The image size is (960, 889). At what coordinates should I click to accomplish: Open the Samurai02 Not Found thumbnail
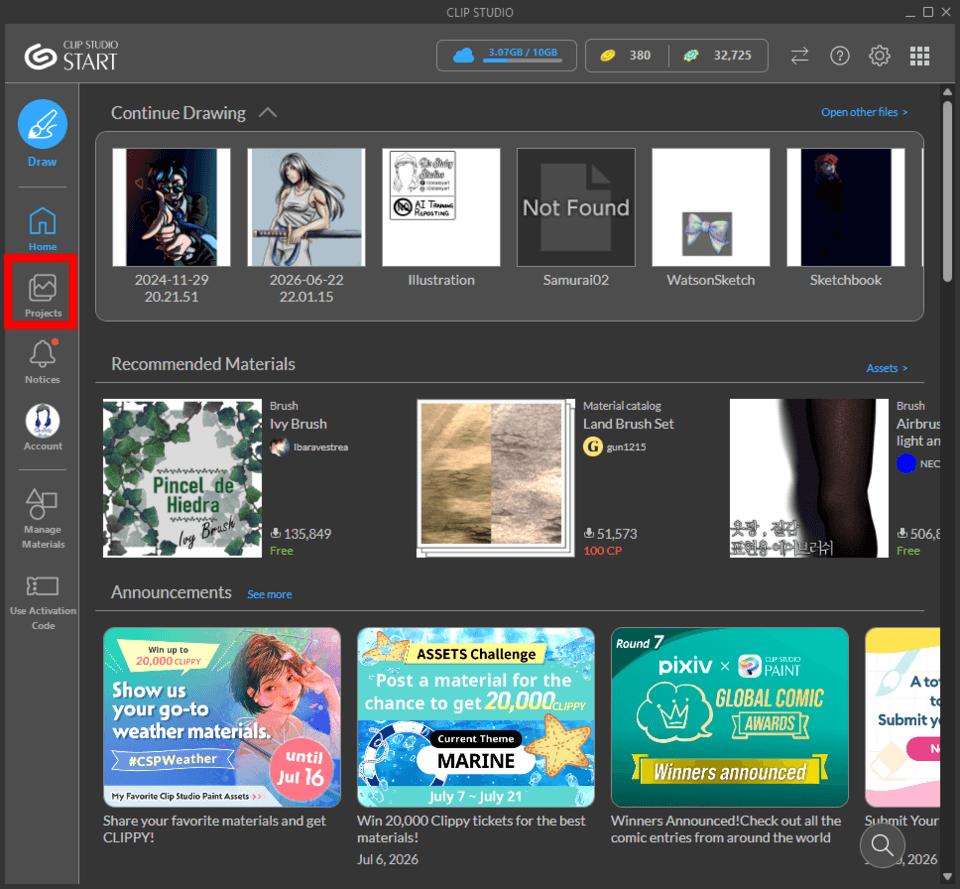click(x=576, y=207)
